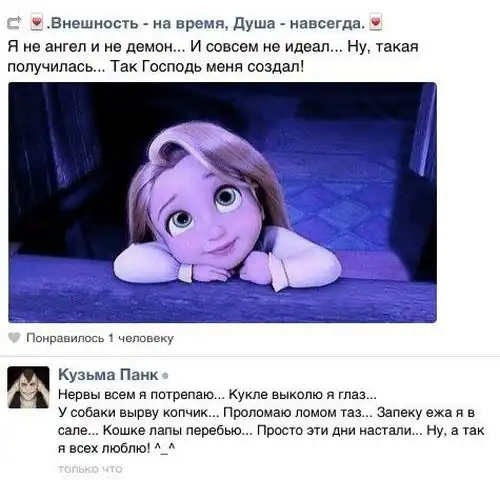
Task: Toggle the gray heart like icon
Action: 14,338
